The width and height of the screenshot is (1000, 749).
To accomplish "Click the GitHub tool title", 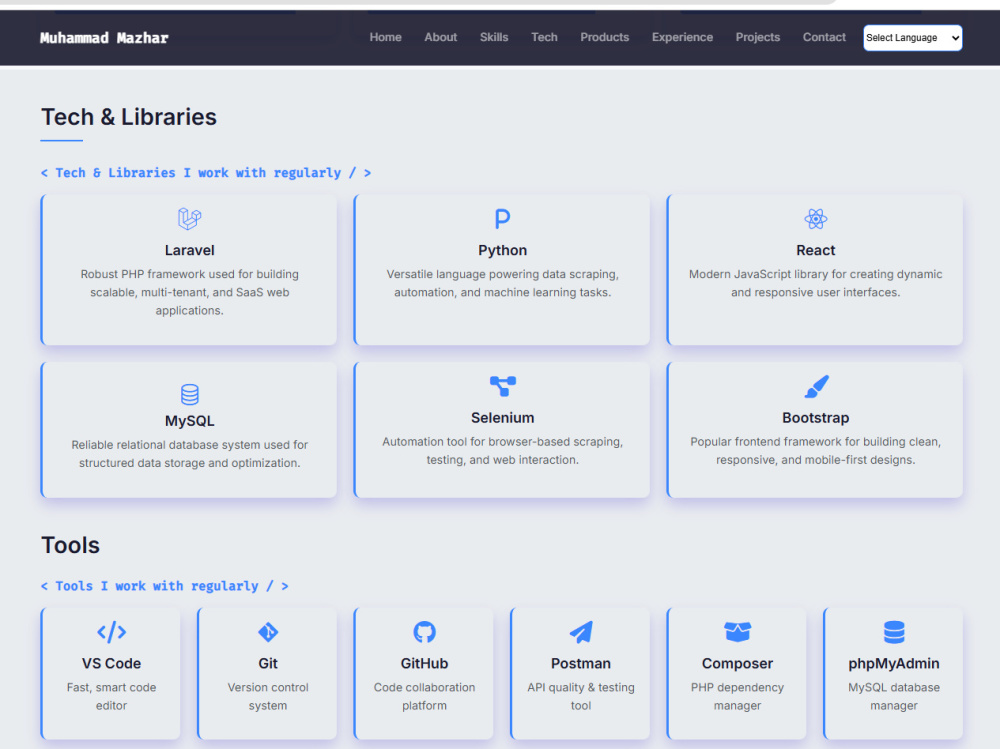I will 424,664.
